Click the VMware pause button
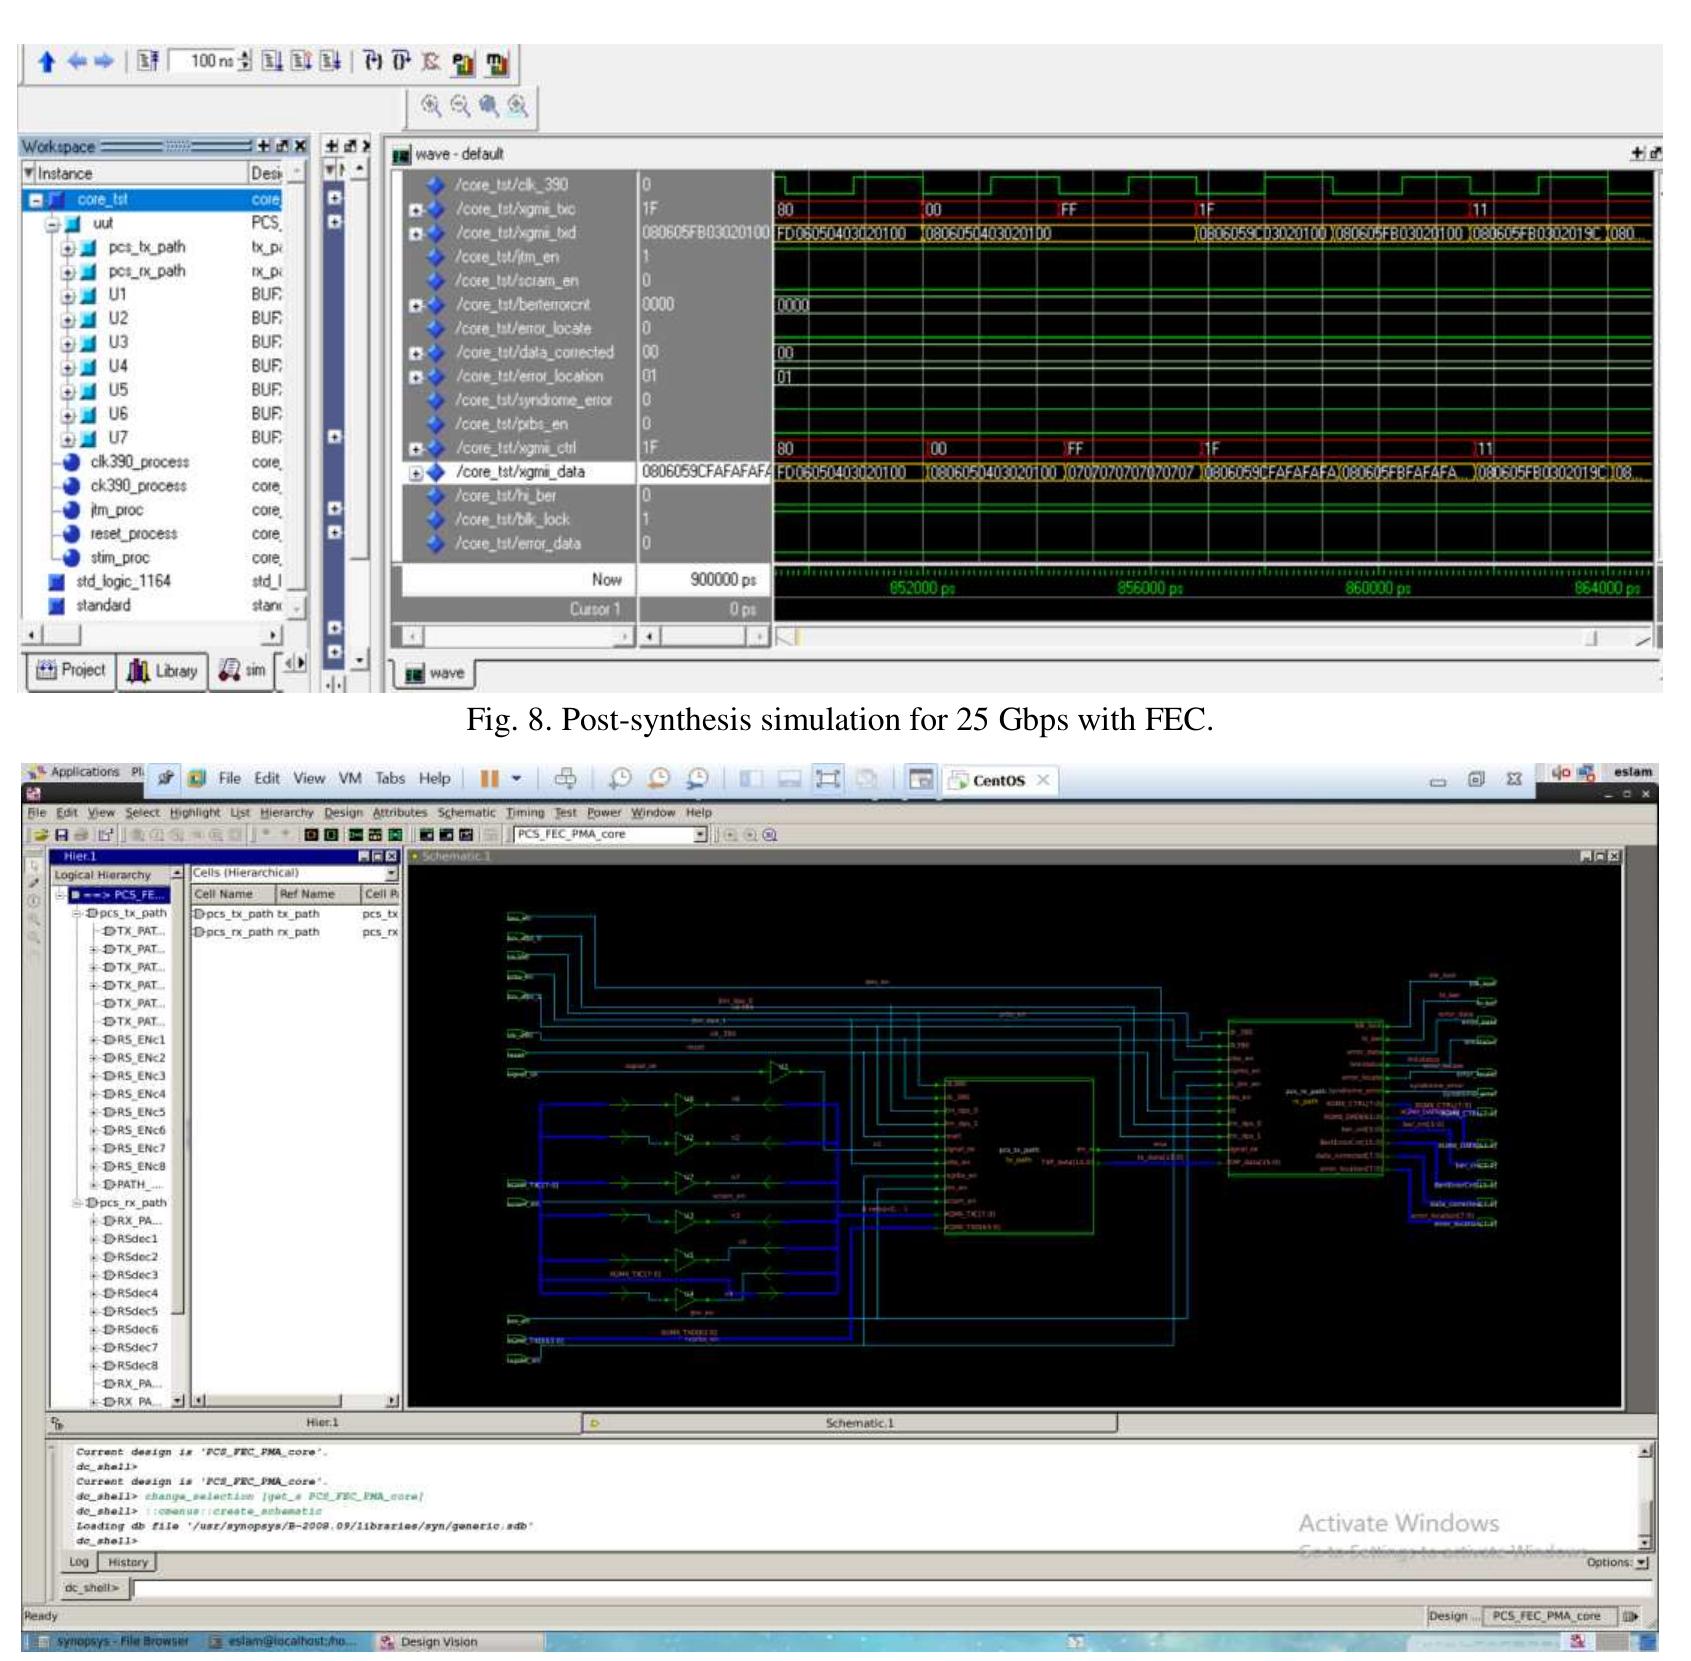 tap(490, 778)
